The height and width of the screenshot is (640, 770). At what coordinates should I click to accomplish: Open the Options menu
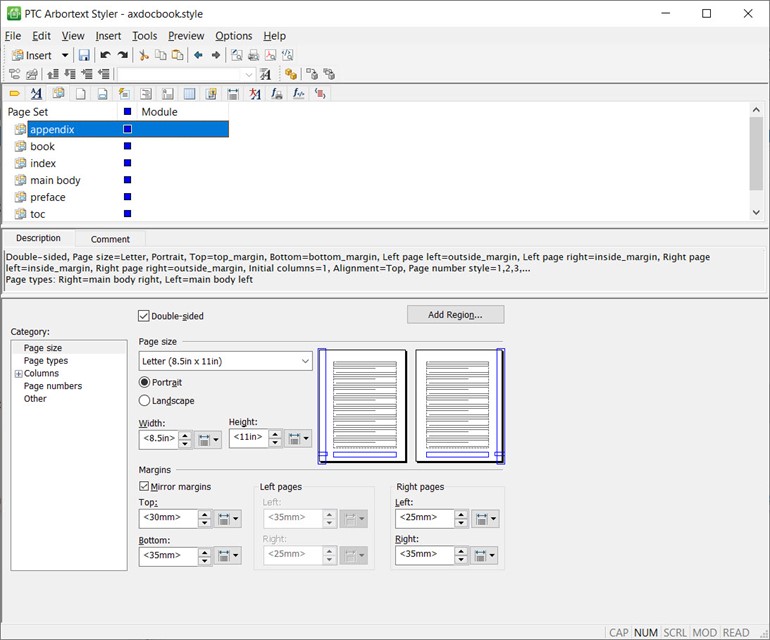point(233,36)
